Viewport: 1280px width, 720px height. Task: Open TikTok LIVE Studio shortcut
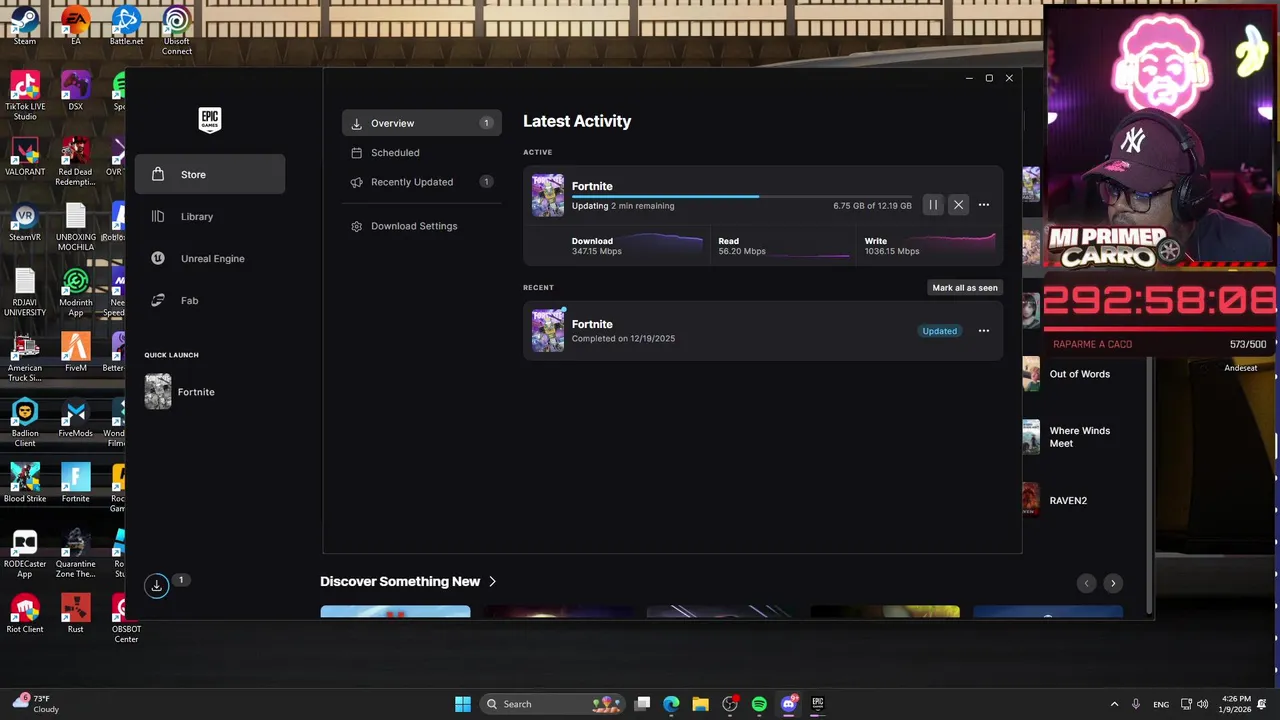25,96
